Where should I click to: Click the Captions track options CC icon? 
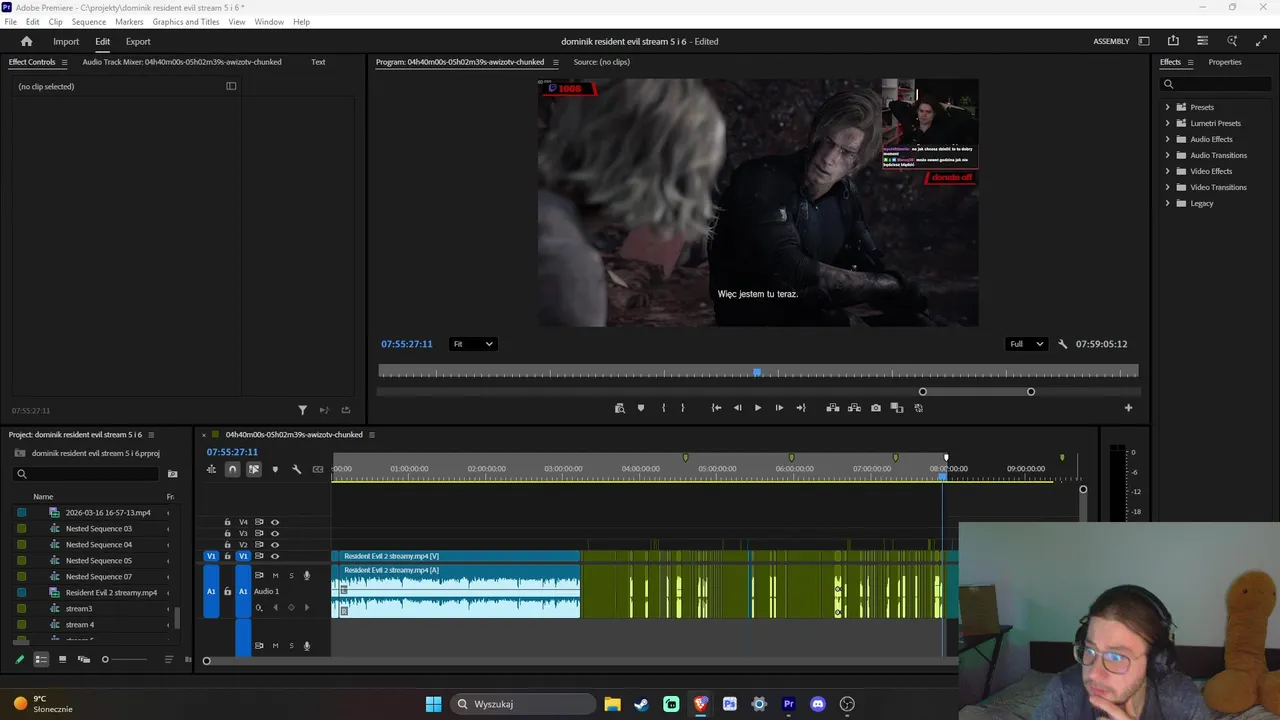[x=318, y=469]
